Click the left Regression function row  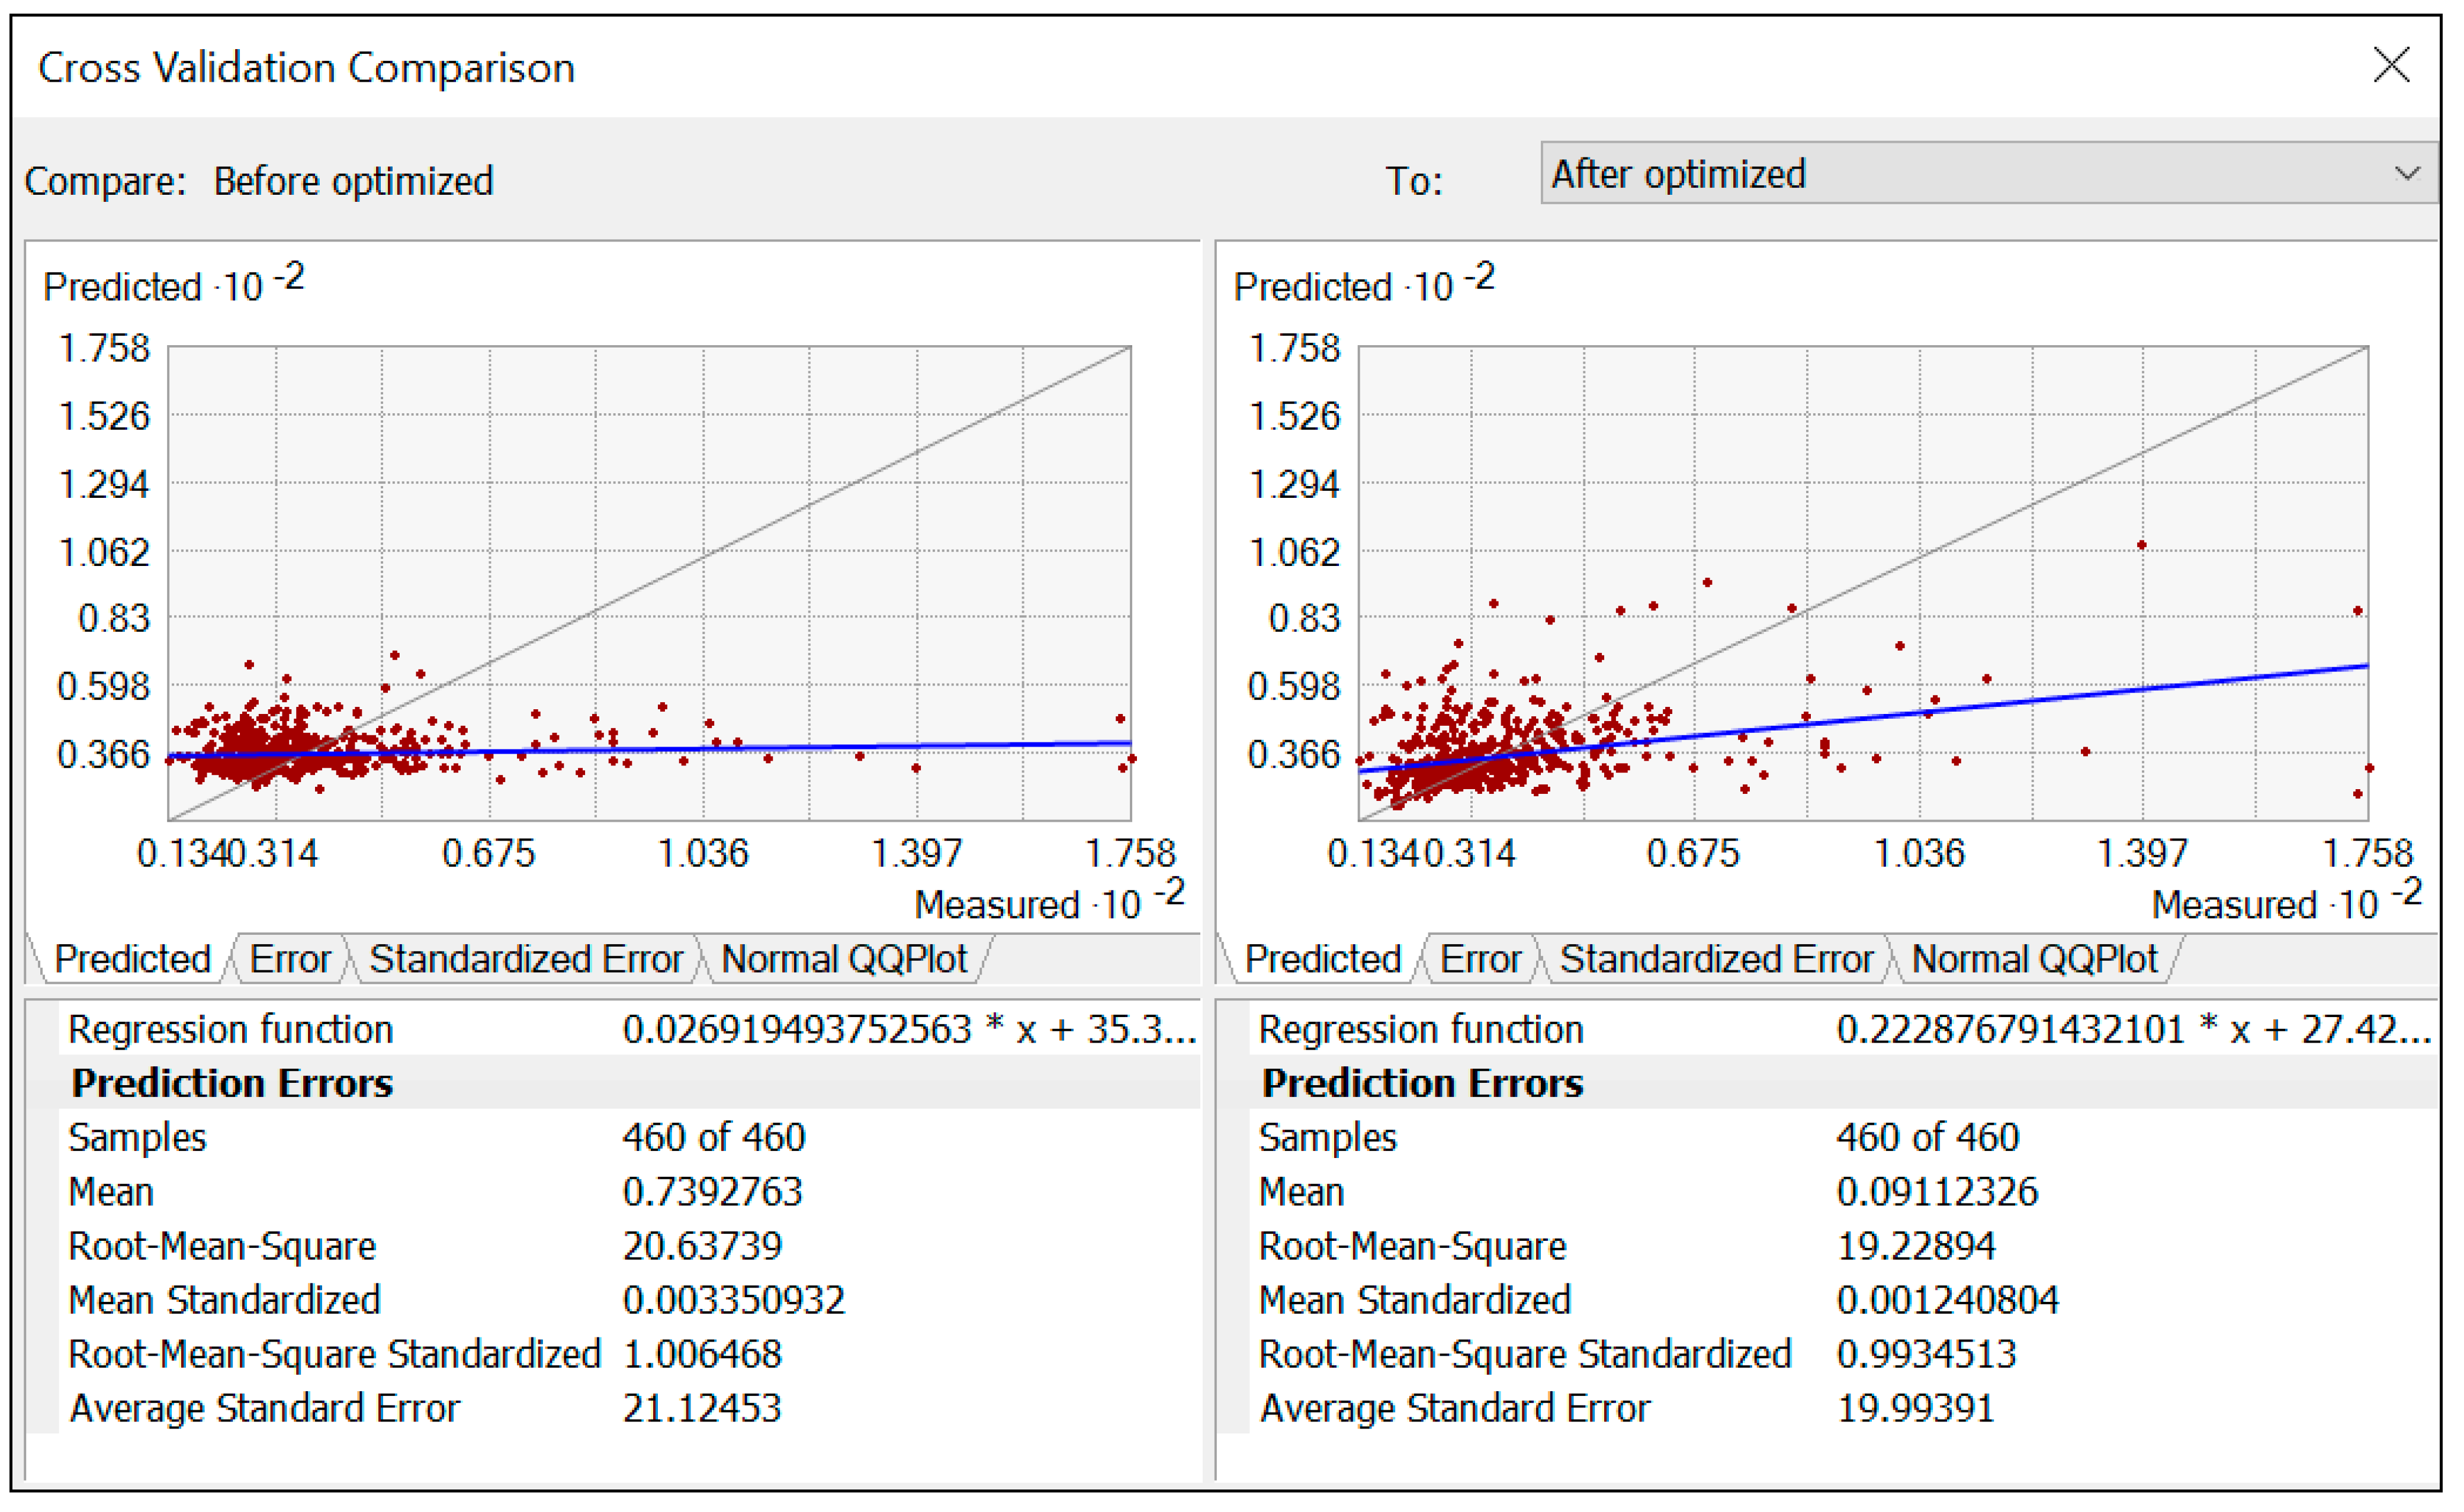(230, 1030)
